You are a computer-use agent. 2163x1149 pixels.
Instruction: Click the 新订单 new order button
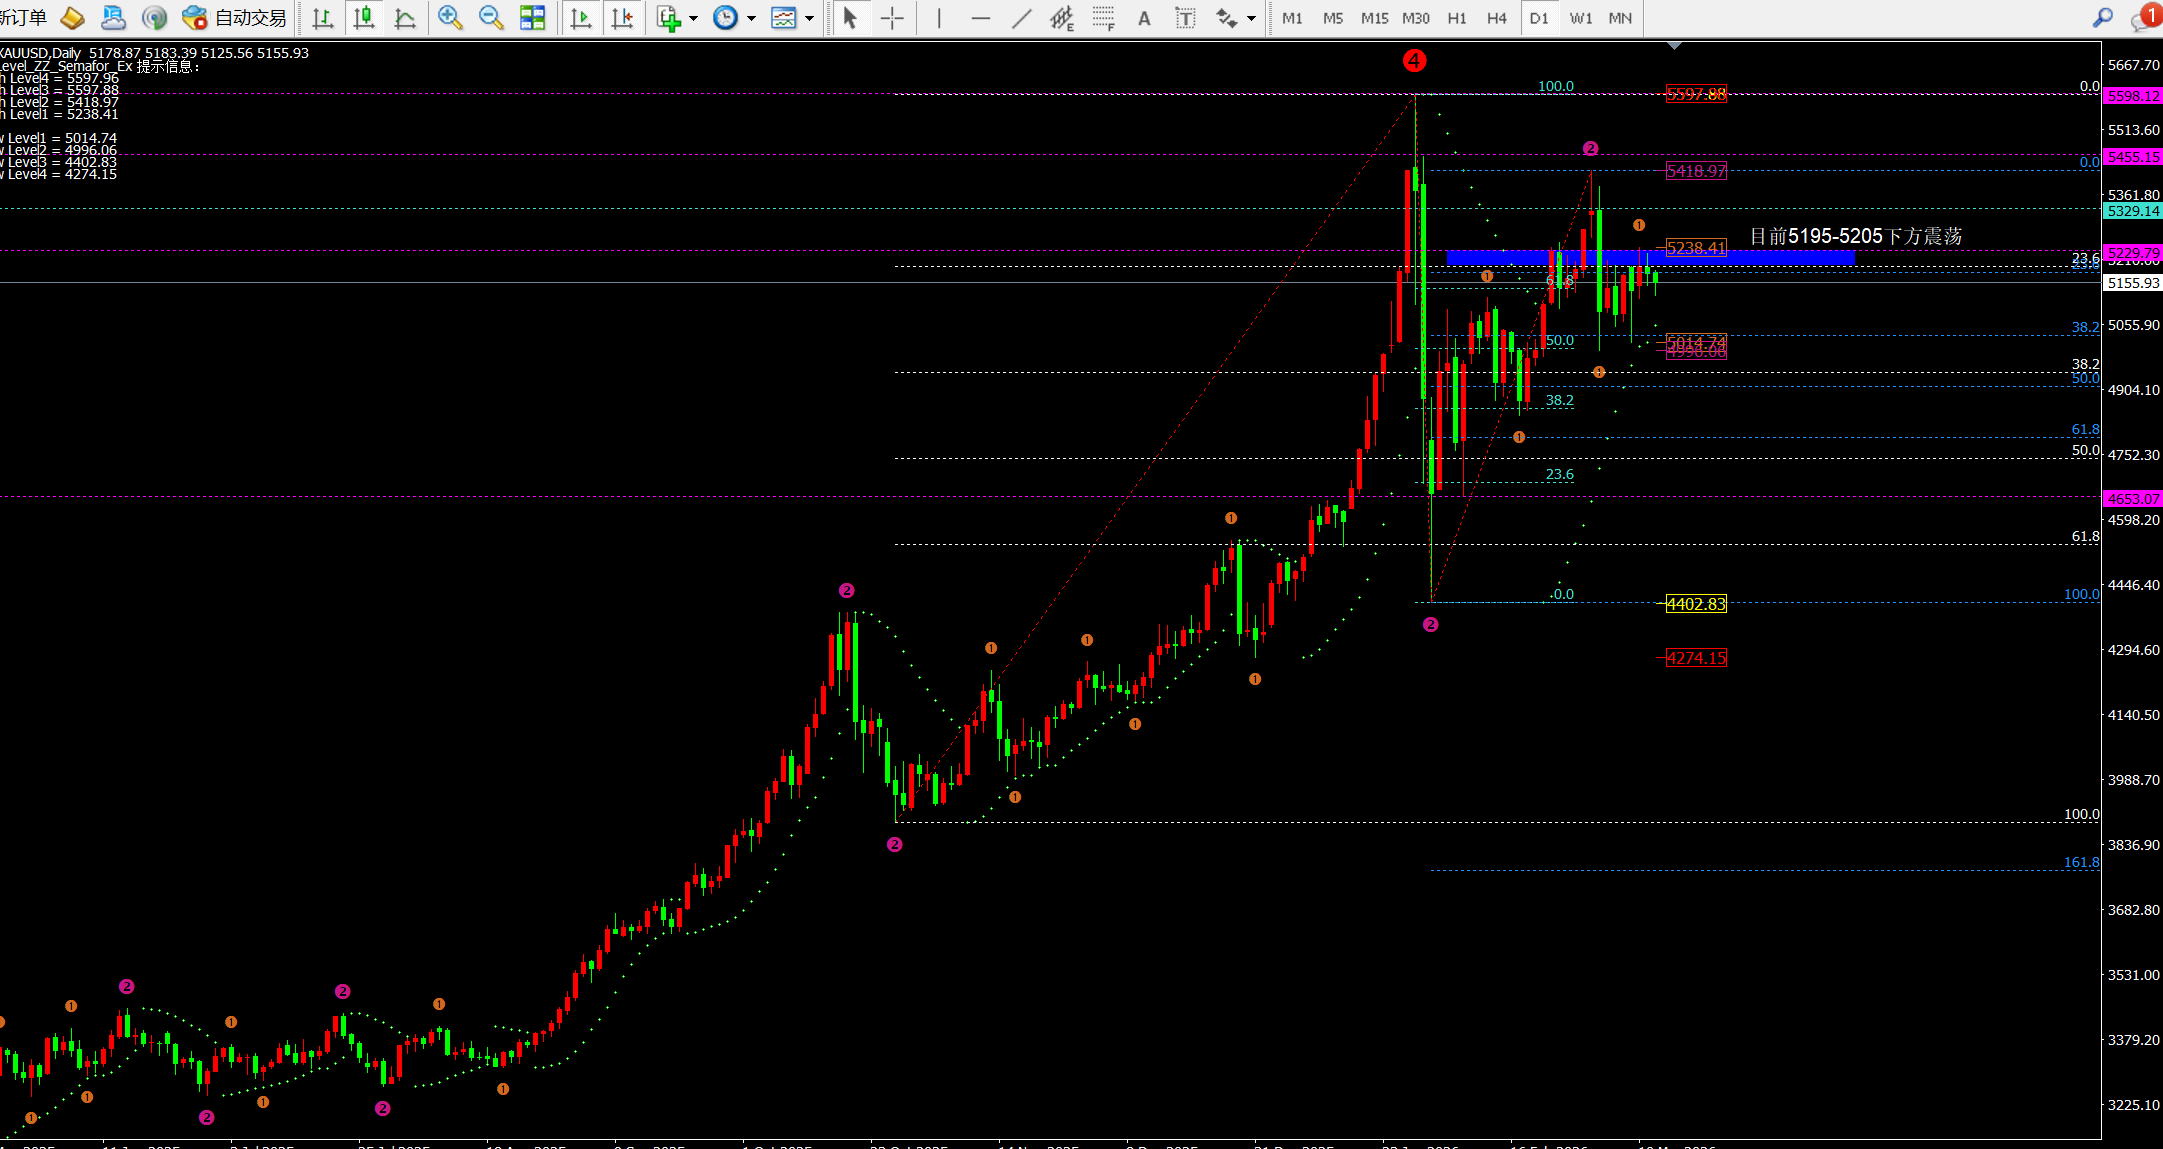[x=22, y=18]
